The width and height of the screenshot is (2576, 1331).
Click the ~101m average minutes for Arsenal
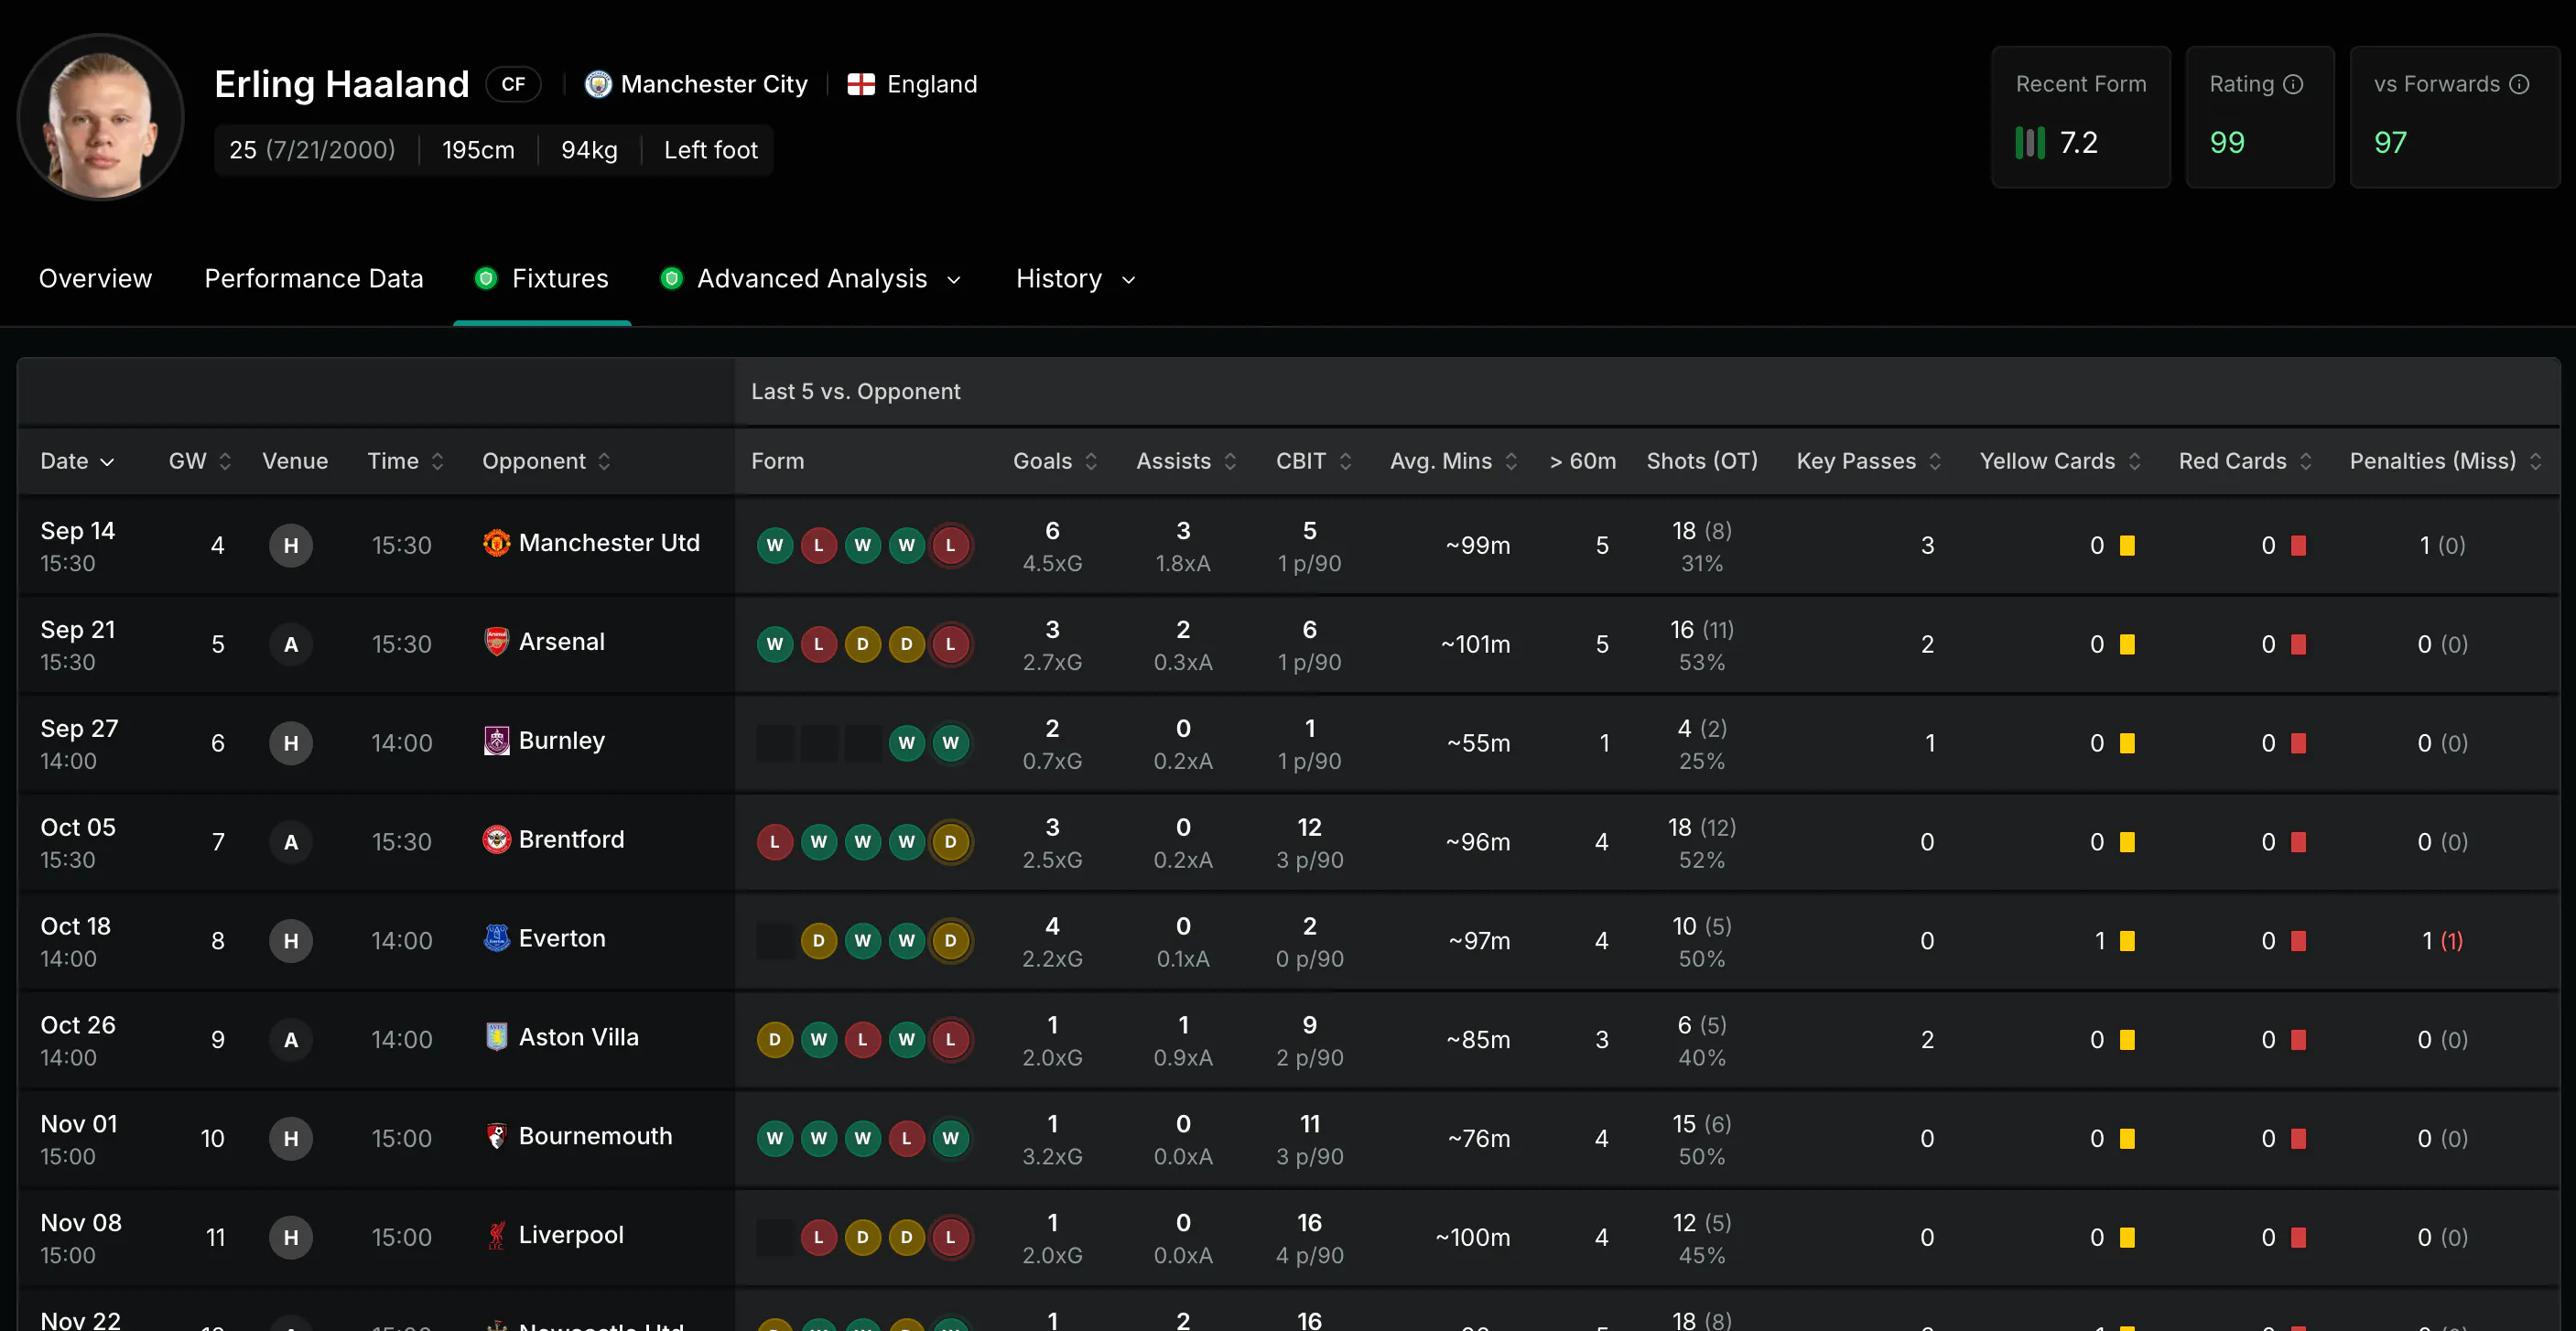(1475, 644)
